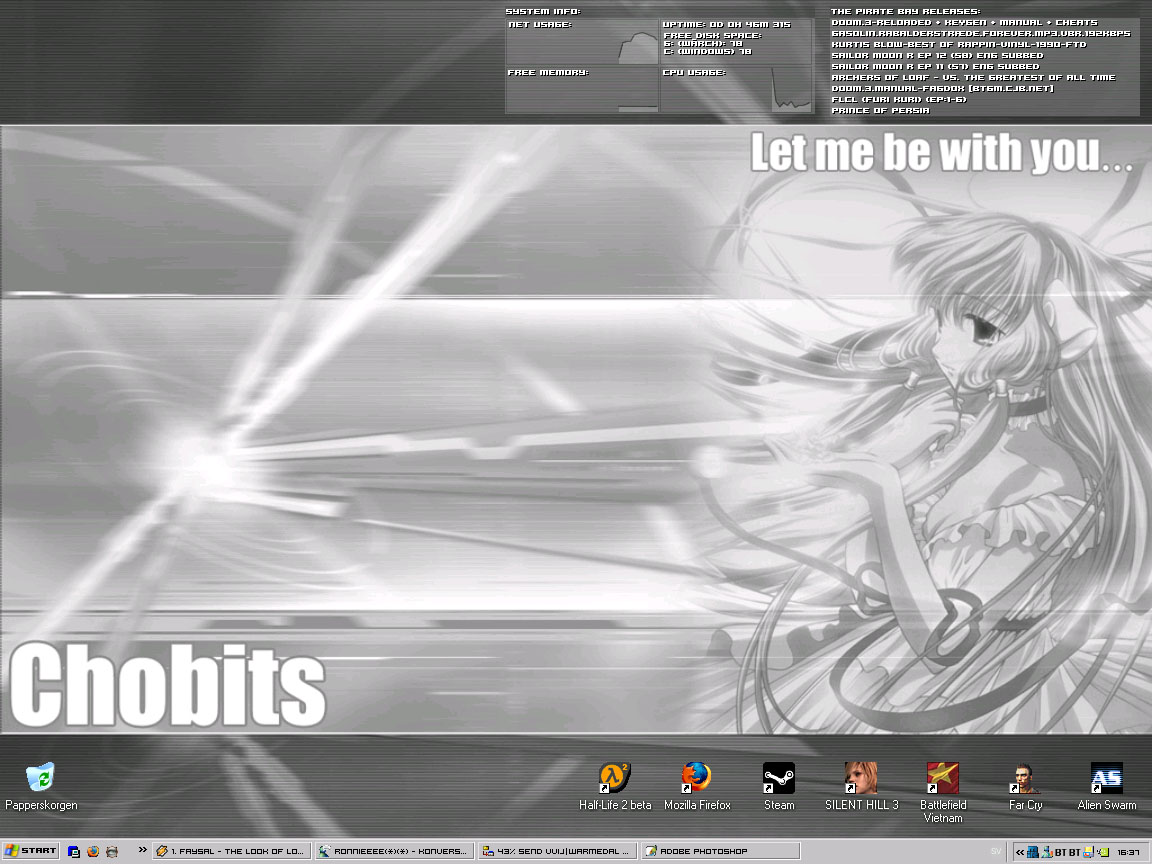Switch to Ronnieeee Konvers... messenger taskbar window
The height and width of the screenshot is (864, 1152).
coord(395,852)
